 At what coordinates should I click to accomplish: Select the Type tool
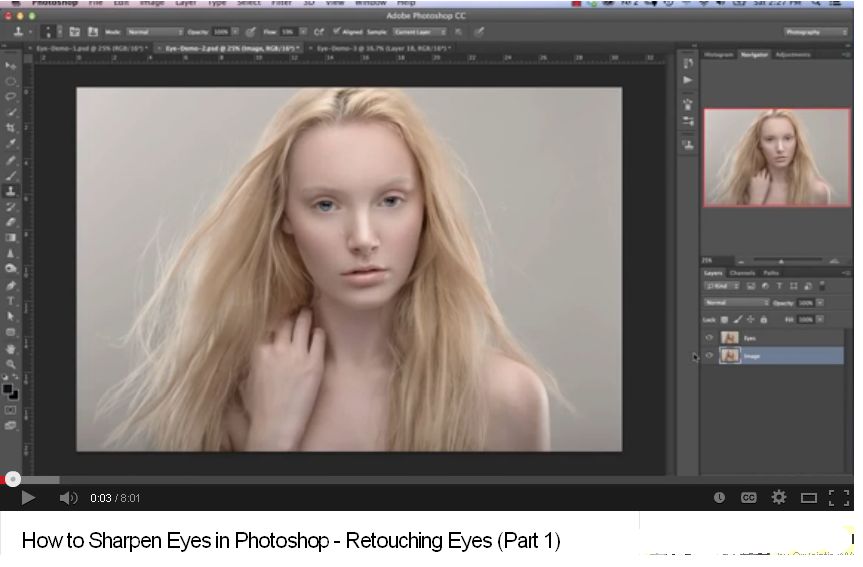11,300
